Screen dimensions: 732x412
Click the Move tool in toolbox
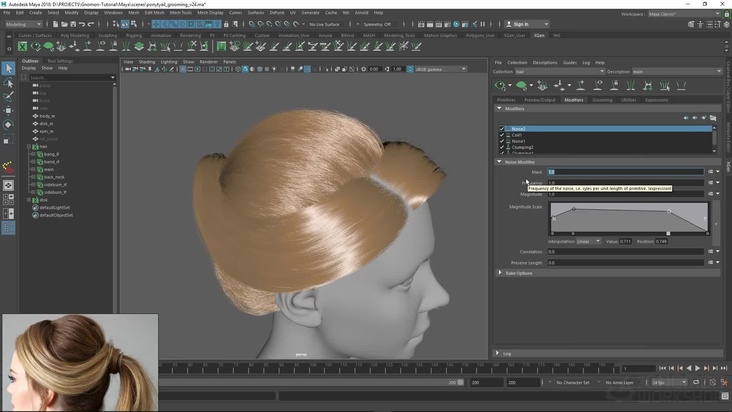tap(8, 111)
